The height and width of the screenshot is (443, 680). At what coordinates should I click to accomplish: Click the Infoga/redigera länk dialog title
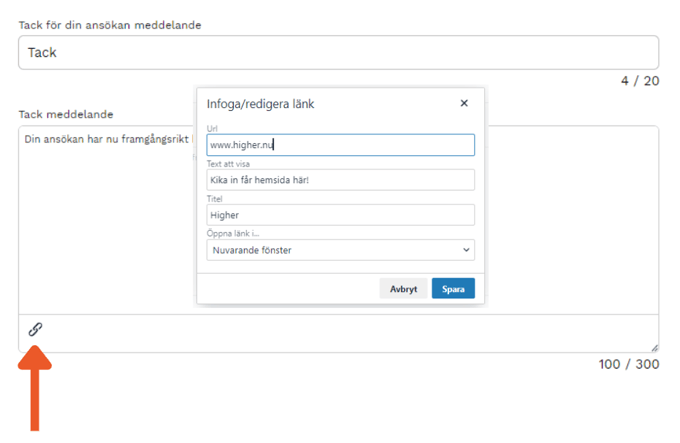coord(262,104)
